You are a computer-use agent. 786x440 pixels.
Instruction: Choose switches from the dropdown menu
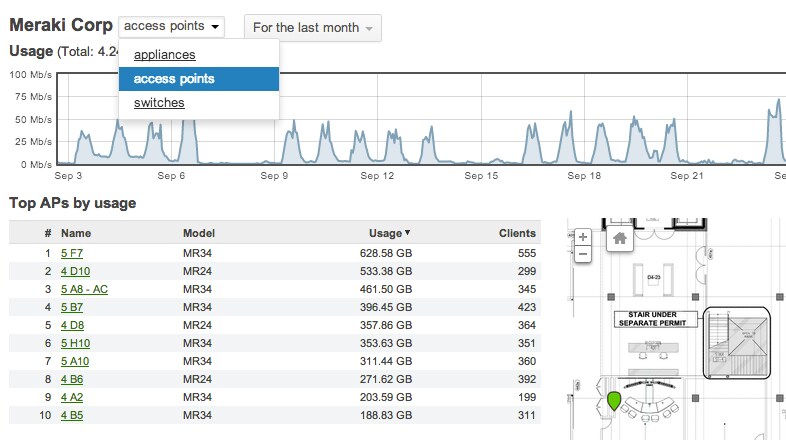coord(159,103)
